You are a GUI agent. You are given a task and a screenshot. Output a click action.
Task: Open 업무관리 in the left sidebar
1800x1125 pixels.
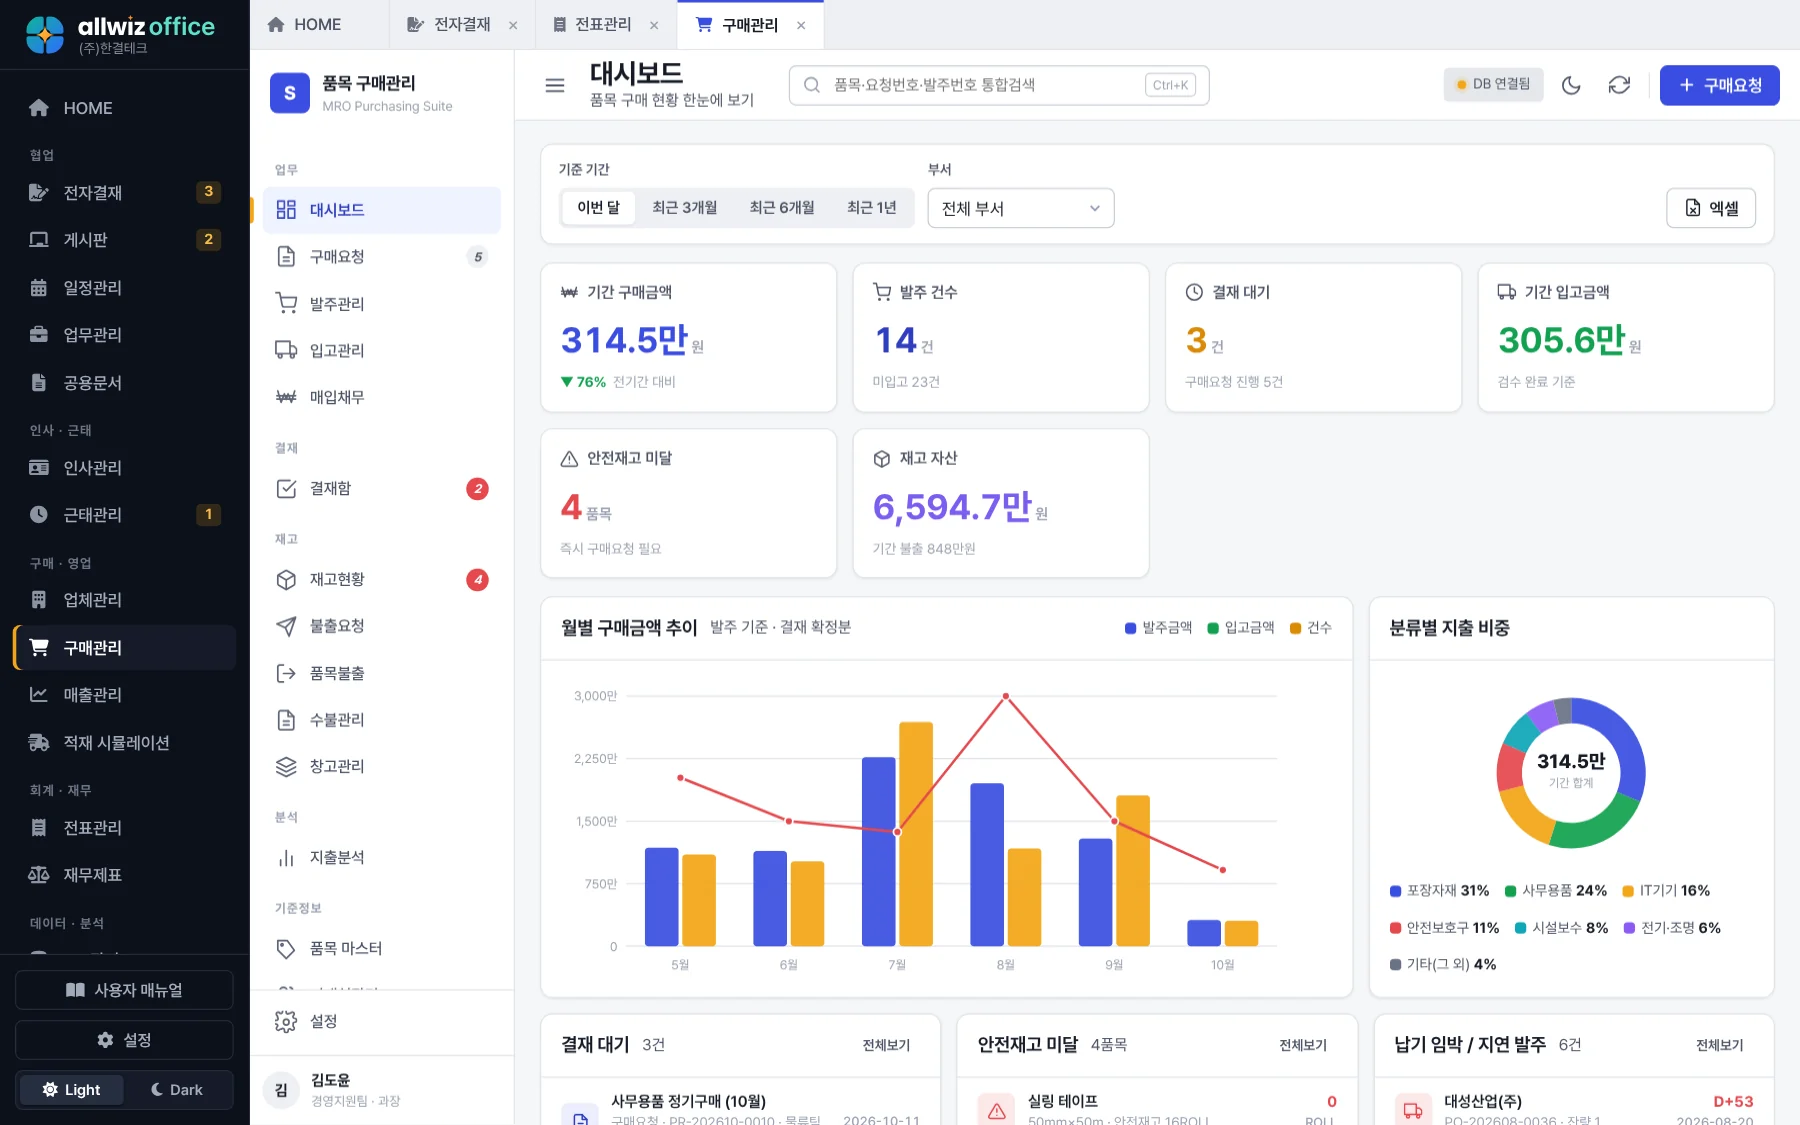pos(125,334)
